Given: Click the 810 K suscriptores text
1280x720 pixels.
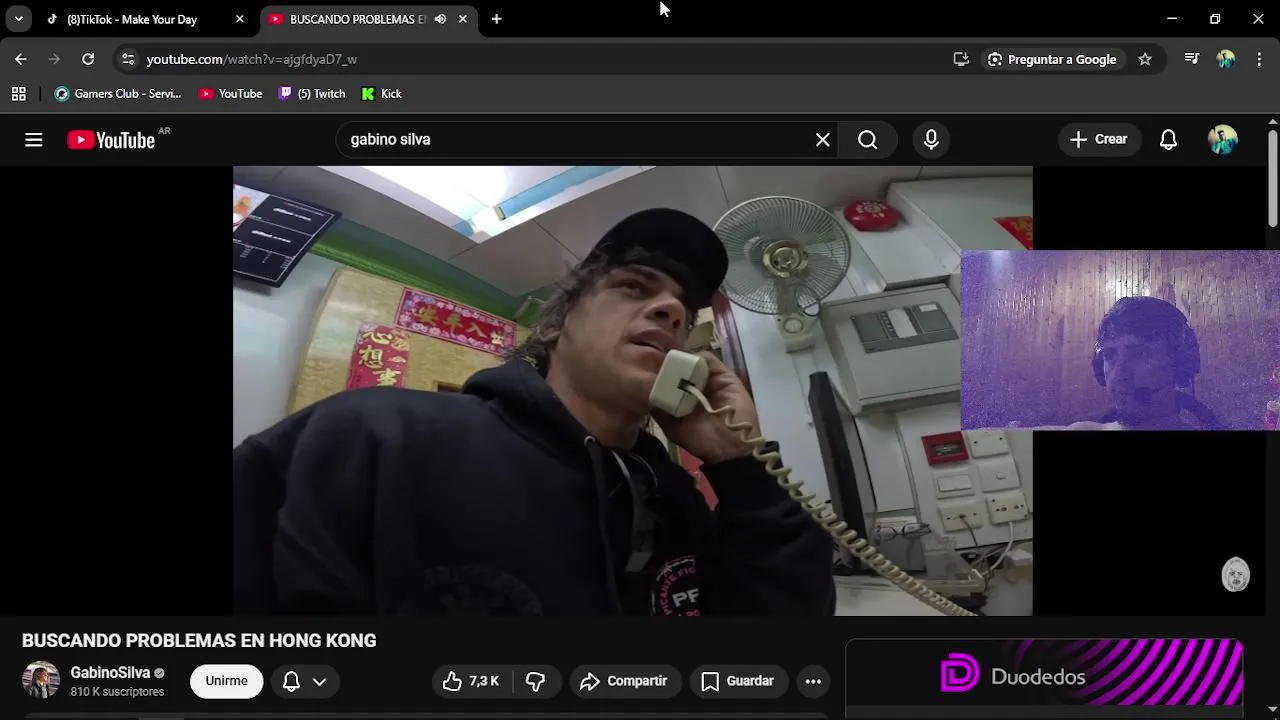Looking at the screenshot, I should point(117,692).
